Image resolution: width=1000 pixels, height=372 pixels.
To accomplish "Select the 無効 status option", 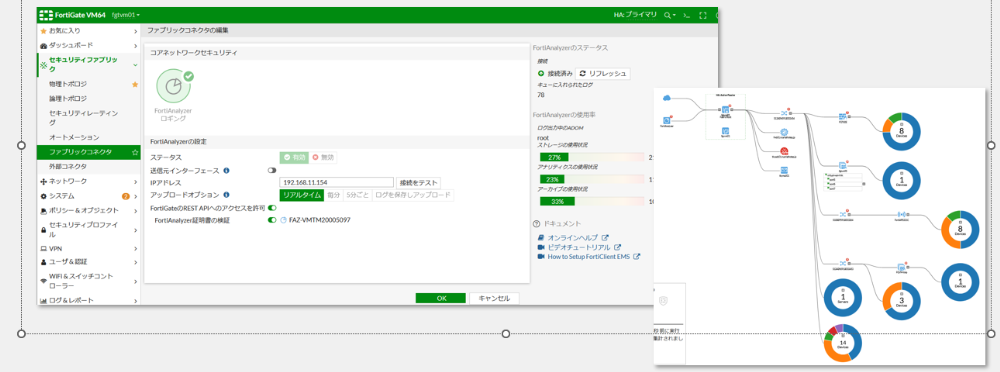I will 323,157.
